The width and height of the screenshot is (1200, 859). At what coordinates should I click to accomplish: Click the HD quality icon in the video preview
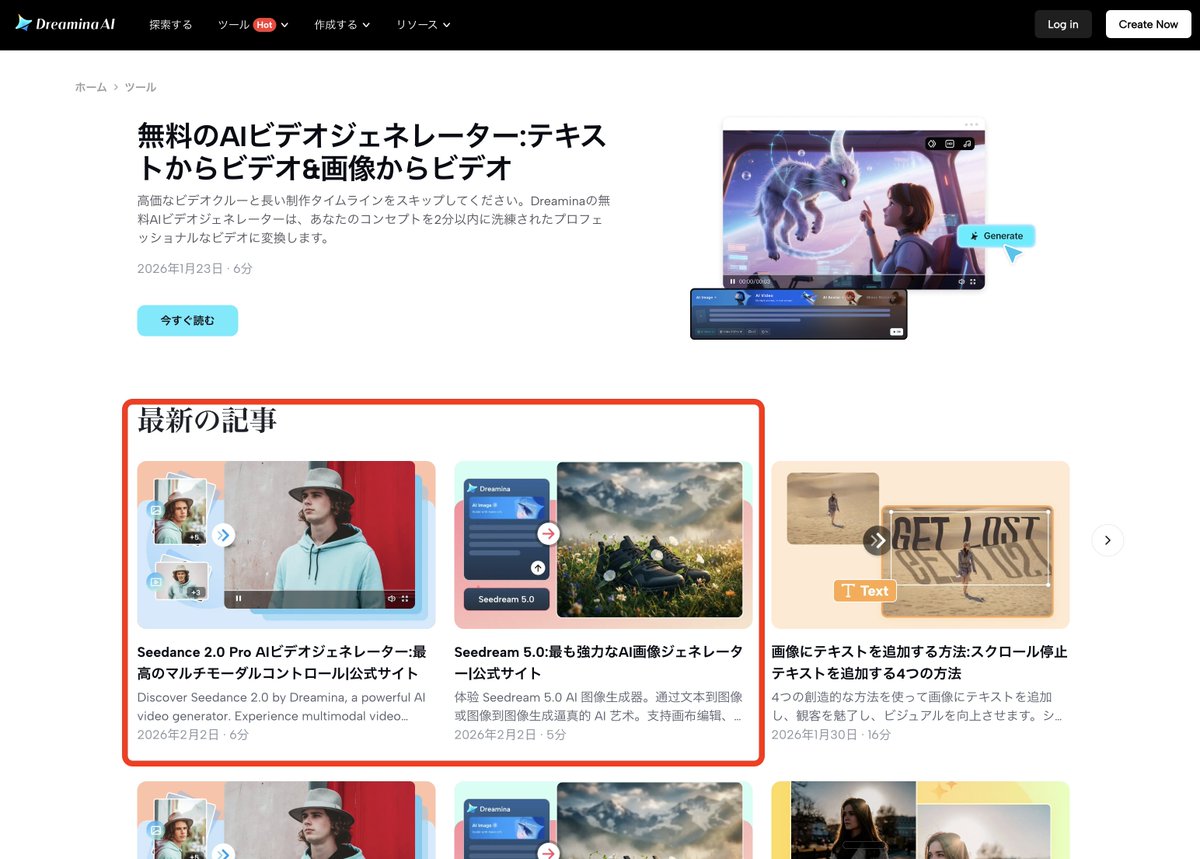tap(949, 144)
